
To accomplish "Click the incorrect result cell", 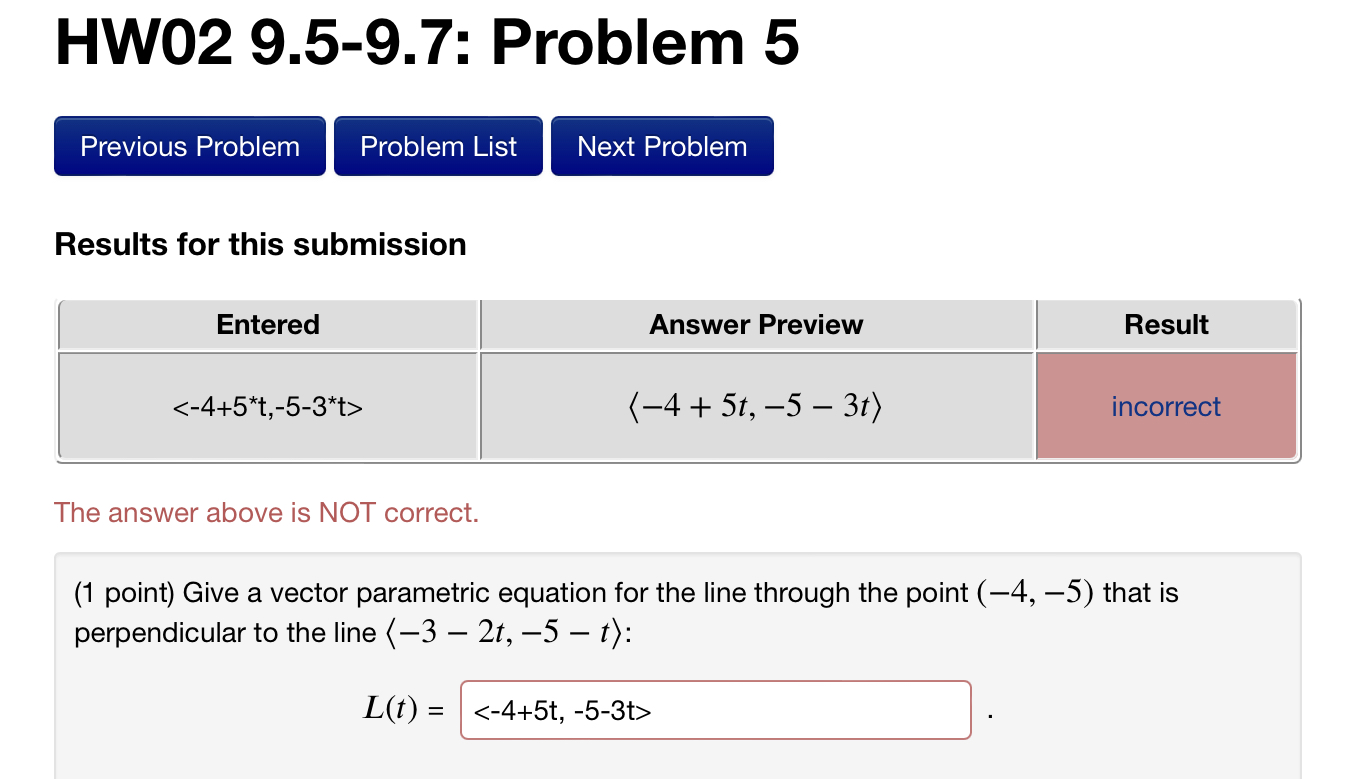I will click(x=1165, y=406).
